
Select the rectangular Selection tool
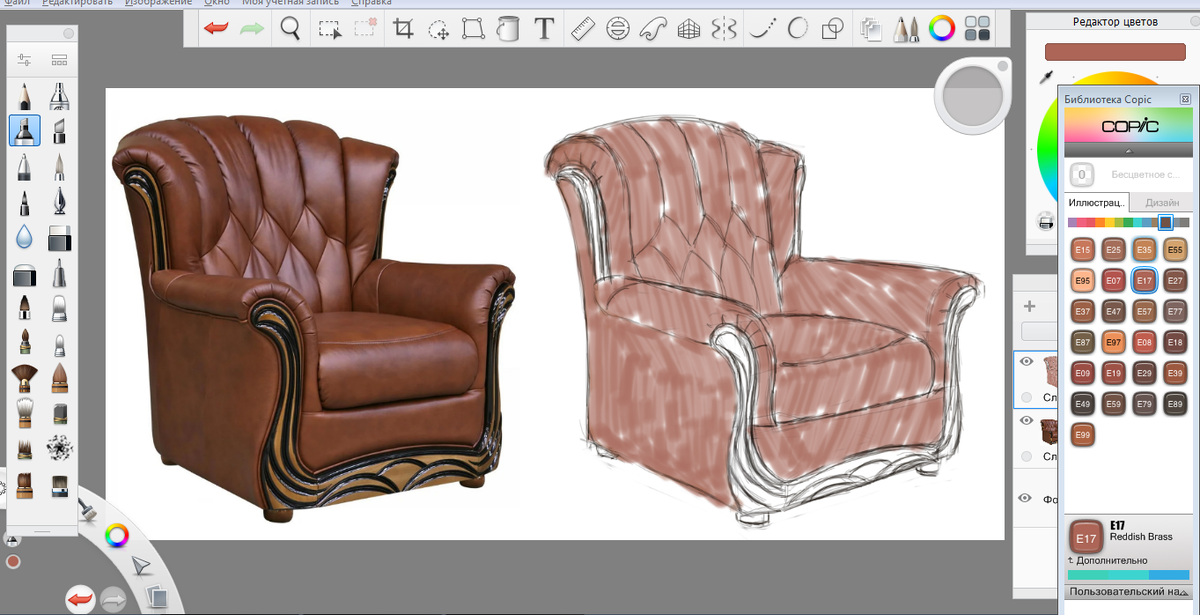[x=330, y=29]
